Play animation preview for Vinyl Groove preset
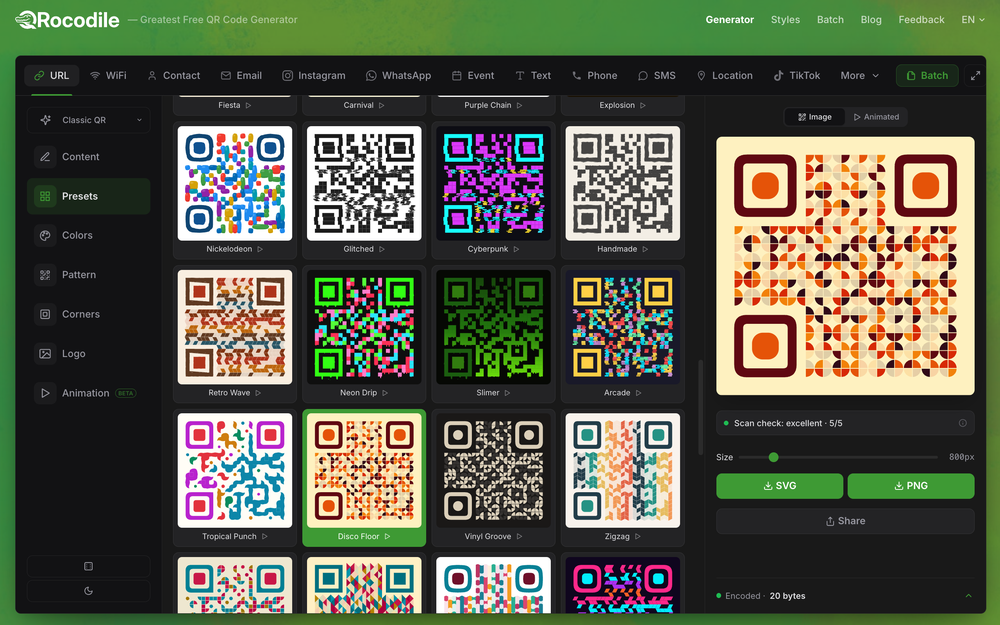This screenshot has width=1000, height=625. 519,536
